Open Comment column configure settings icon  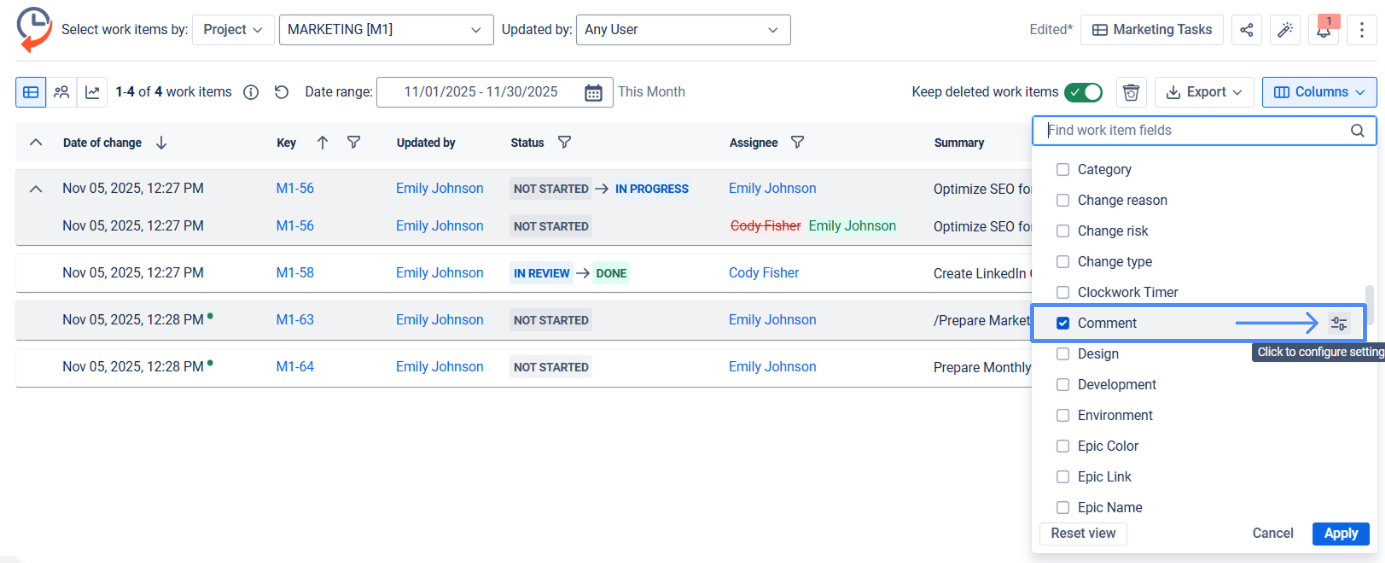1339,323
